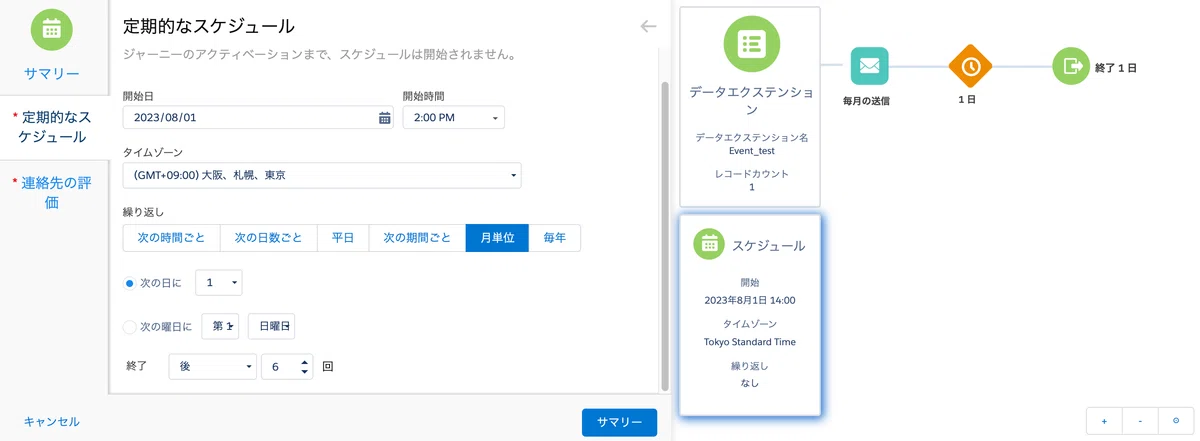Select the 次の日に radio button
Viewport: 1200px width, 441px height.
coord(129,284)
